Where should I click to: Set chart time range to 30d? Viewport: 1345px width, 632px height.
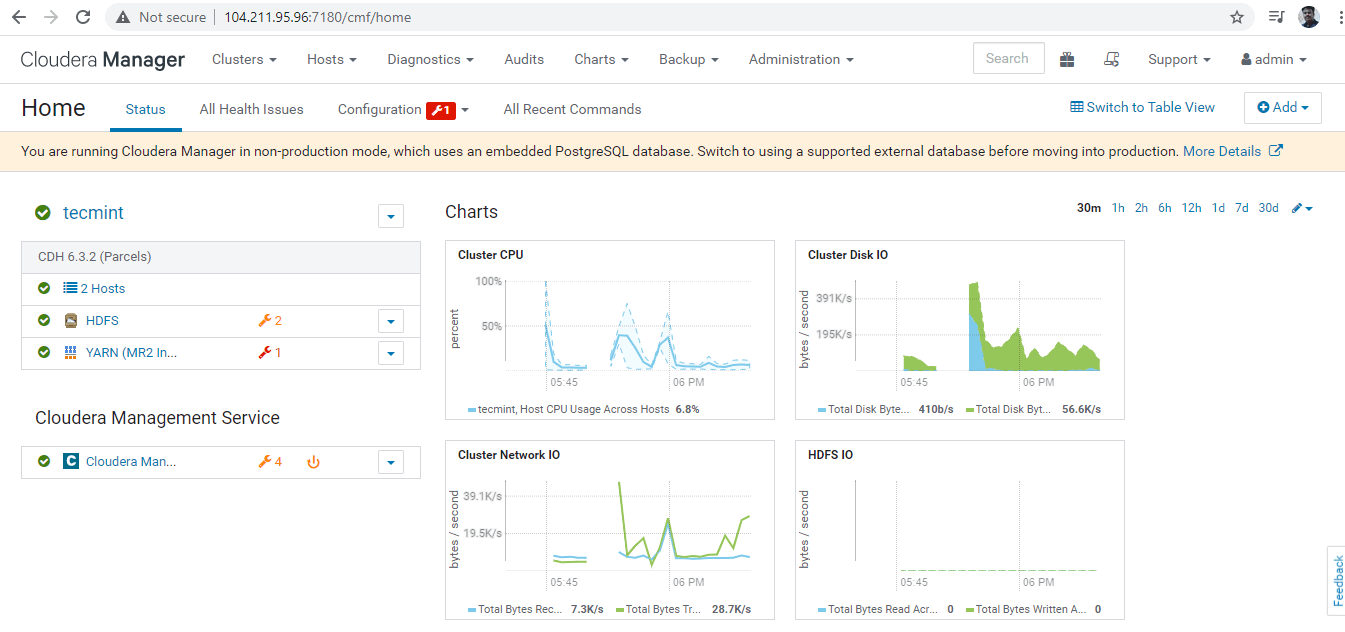pyautogui.click(x=1268, y=208)
